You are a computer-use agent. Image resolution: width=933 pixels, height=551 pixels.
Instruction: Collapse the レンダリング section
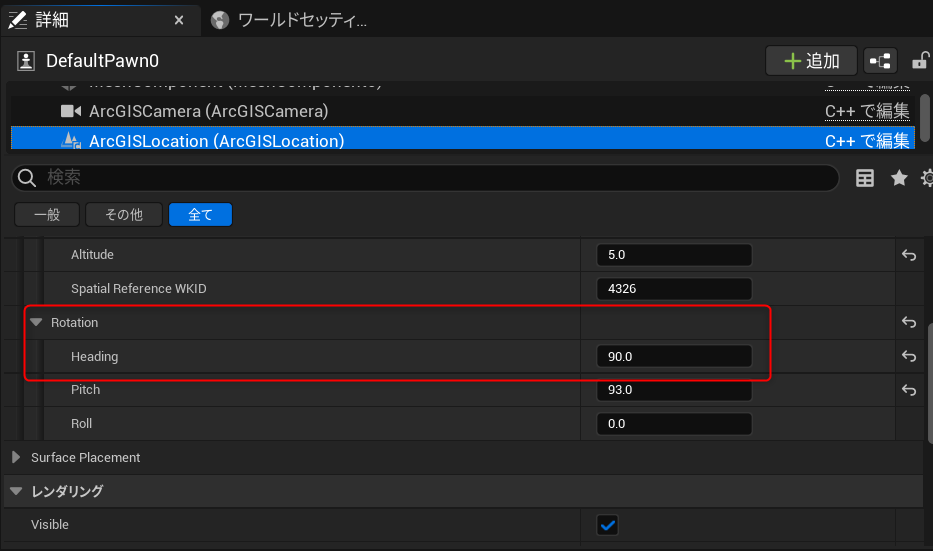pyautogui.click(x=16, y=491)
